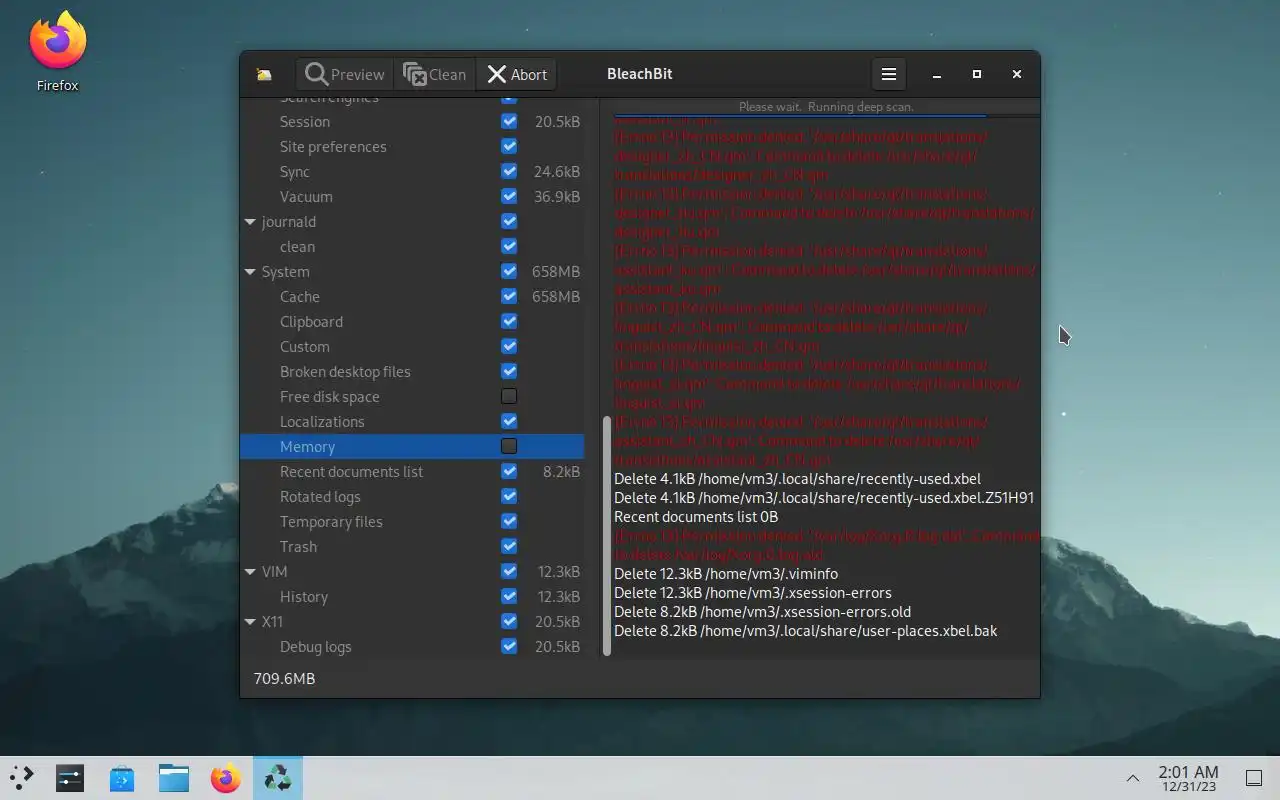
Task: Launch Discover software center from taskbar
Action: 122,778
